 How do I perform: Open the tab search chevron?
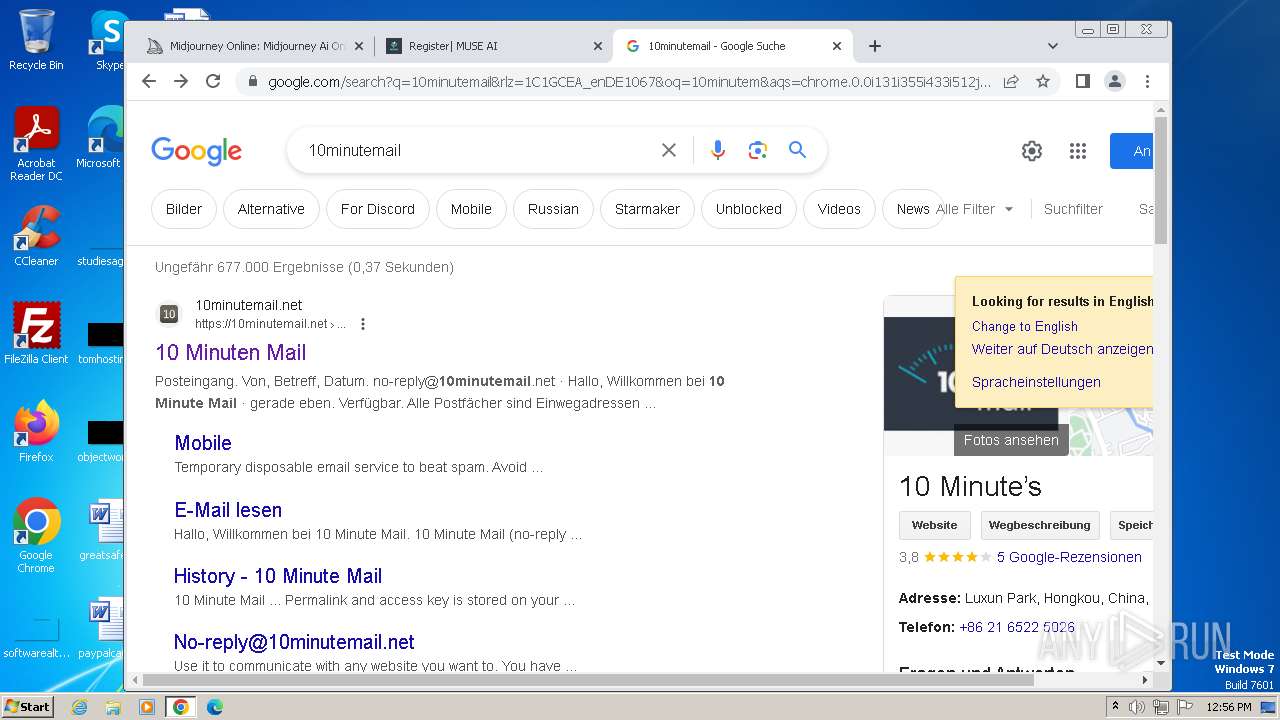(x=1053, y=46)
